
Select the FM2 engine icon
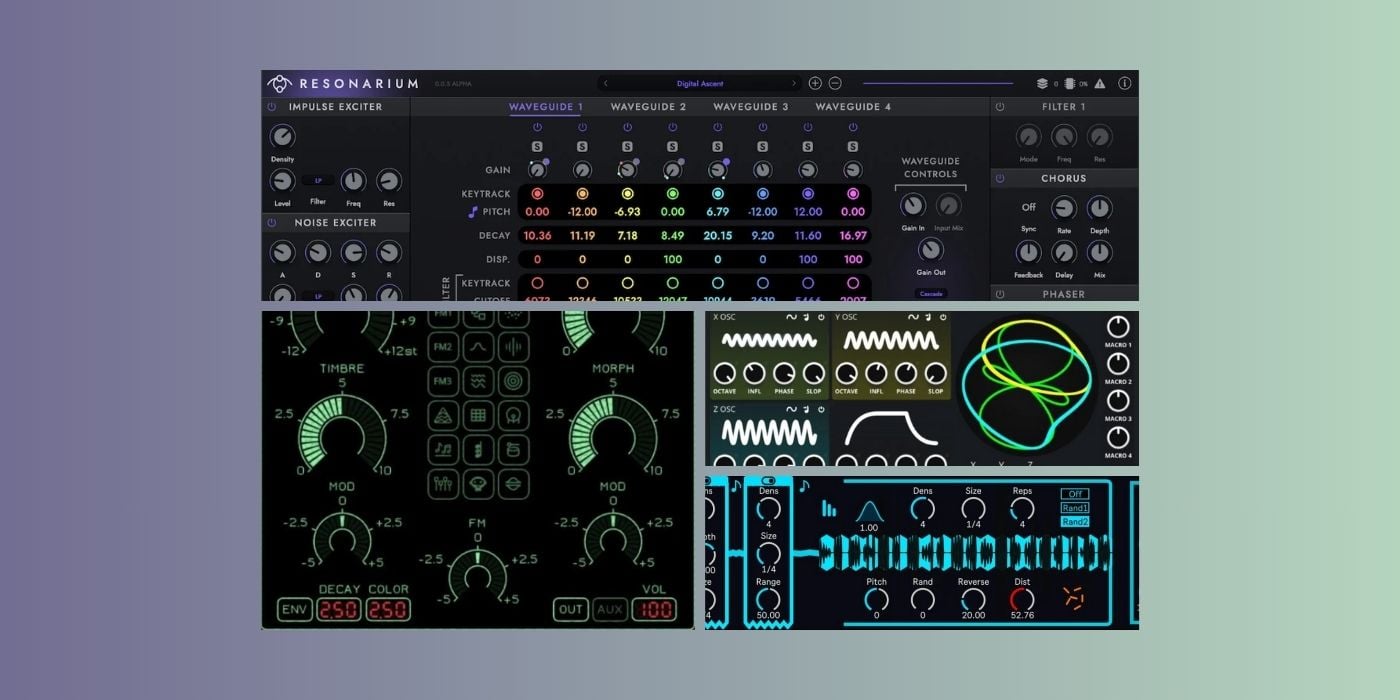click(x=443, y=347)
